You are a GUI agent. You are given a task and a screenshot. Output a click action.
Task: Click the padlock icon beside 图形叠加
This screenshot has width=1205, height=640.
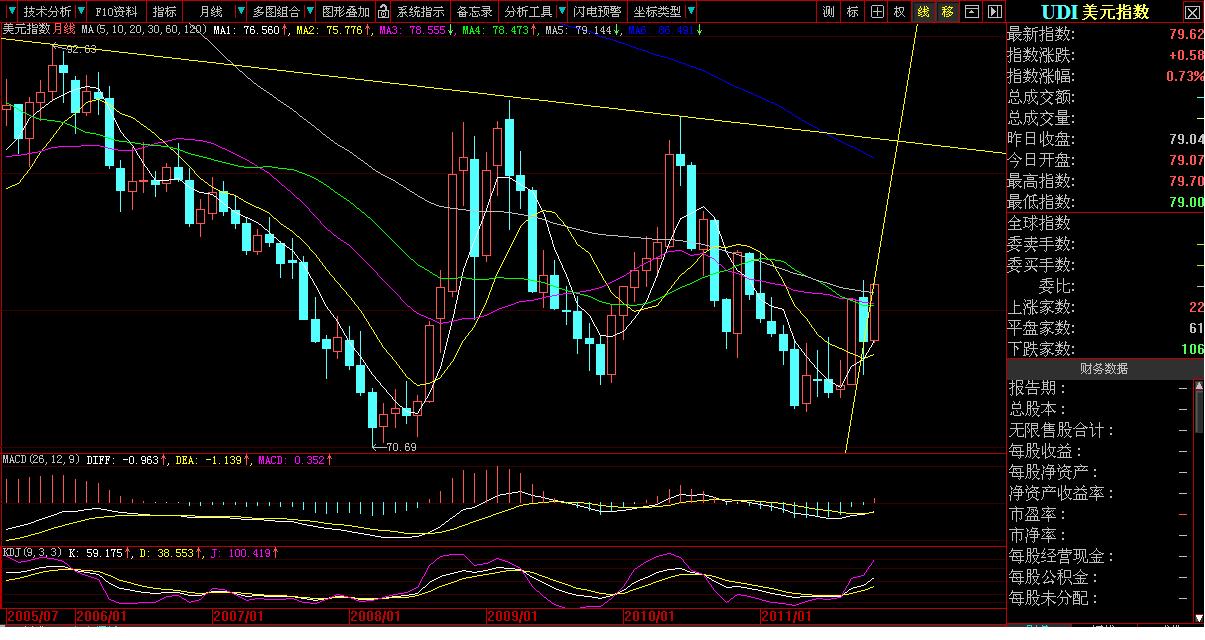pyautogui.click(x=382, y=12)
